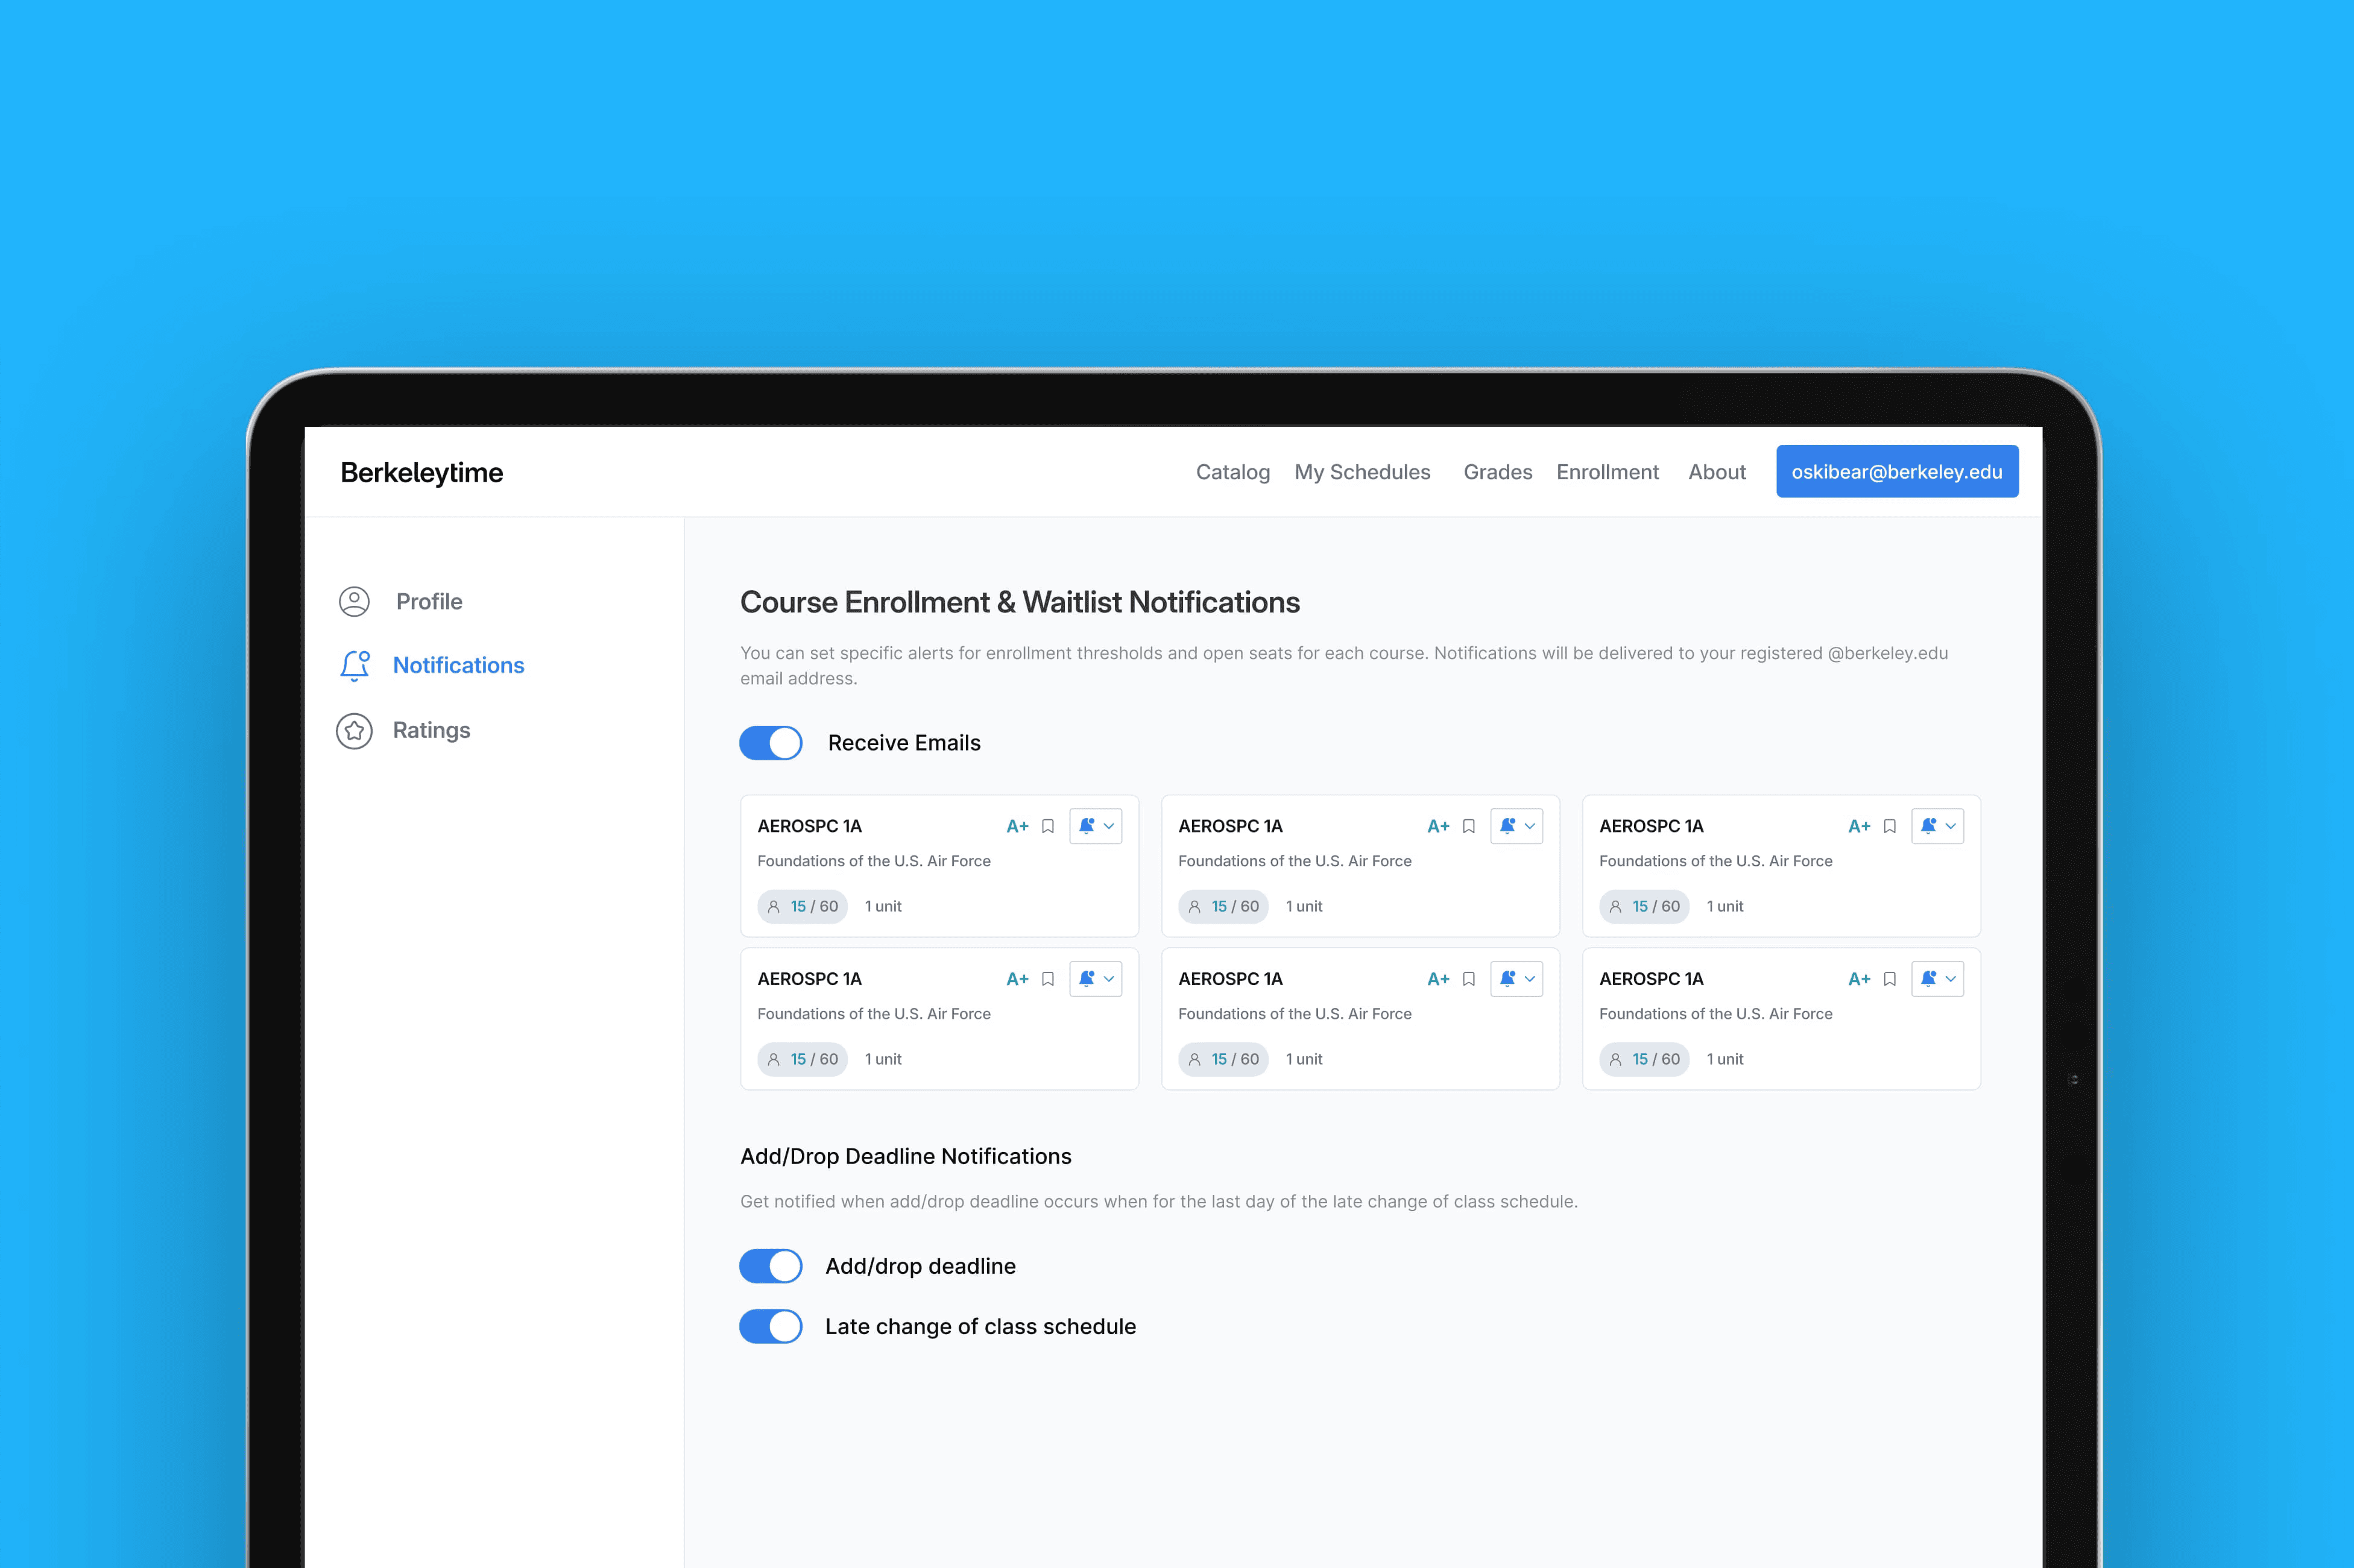Open the Berkeleytime home logo link
This screenshot has height=1568, width=2354.
coord(422,472)
